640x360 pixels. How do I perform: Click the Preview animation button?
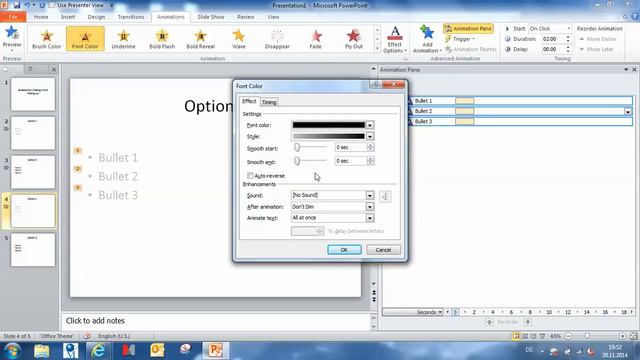coord(12,37)
